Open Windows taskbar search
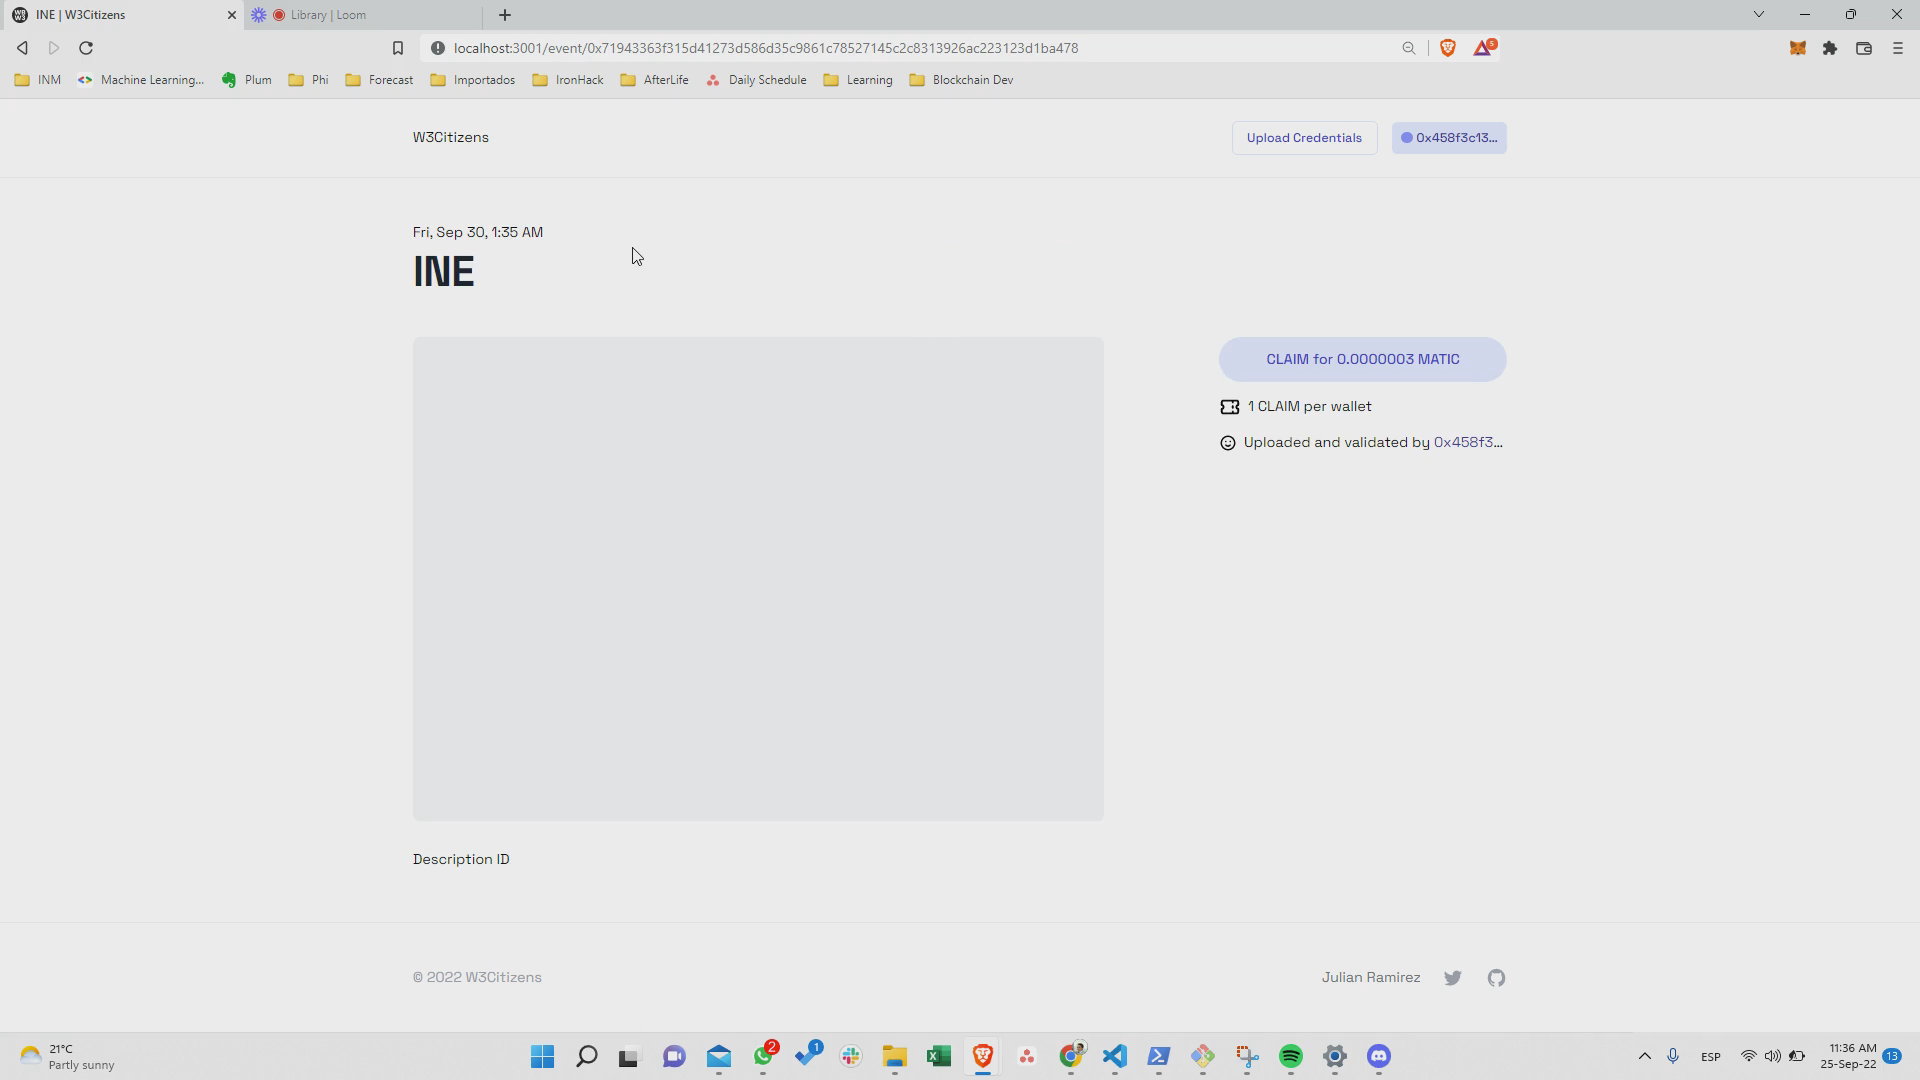 pos(587,1056)
